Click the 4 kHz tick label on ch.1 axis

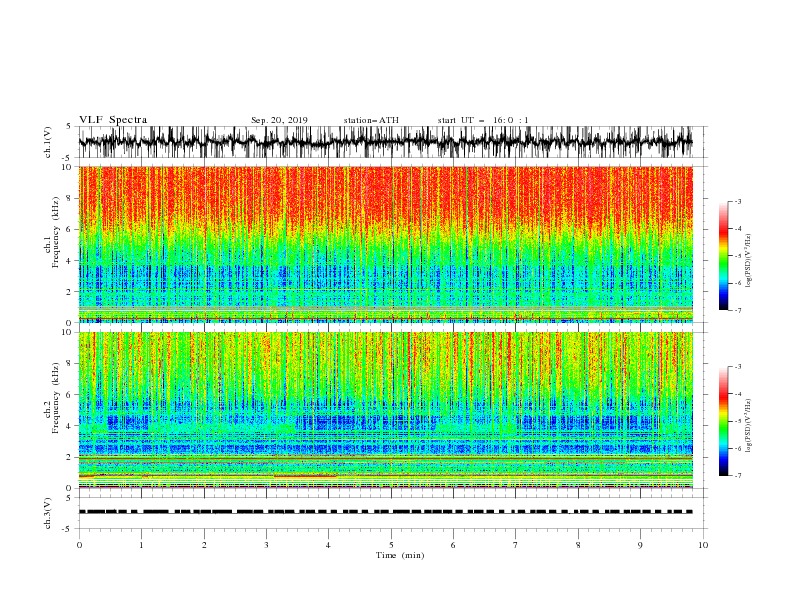[69, 261]
